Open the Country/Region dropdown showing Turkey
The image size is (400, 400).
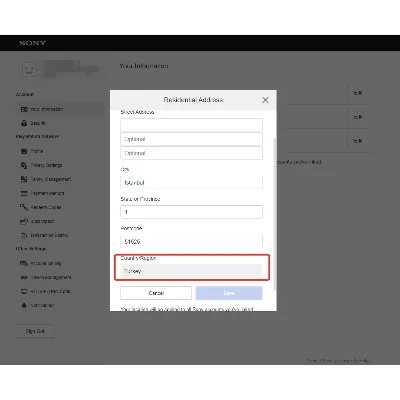191,271
